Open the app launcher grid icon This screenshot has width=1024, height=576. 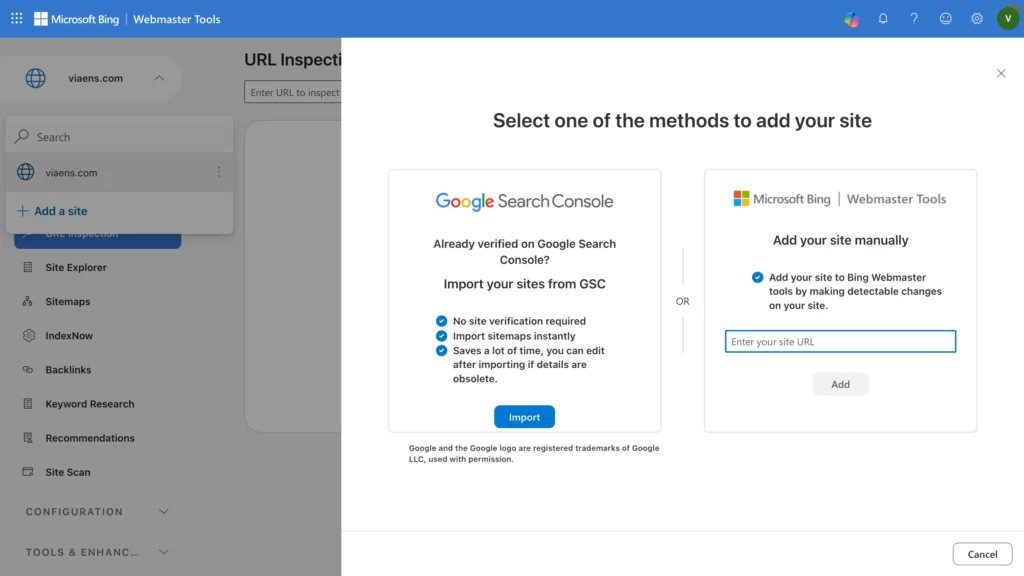click(x=17, y=19)
